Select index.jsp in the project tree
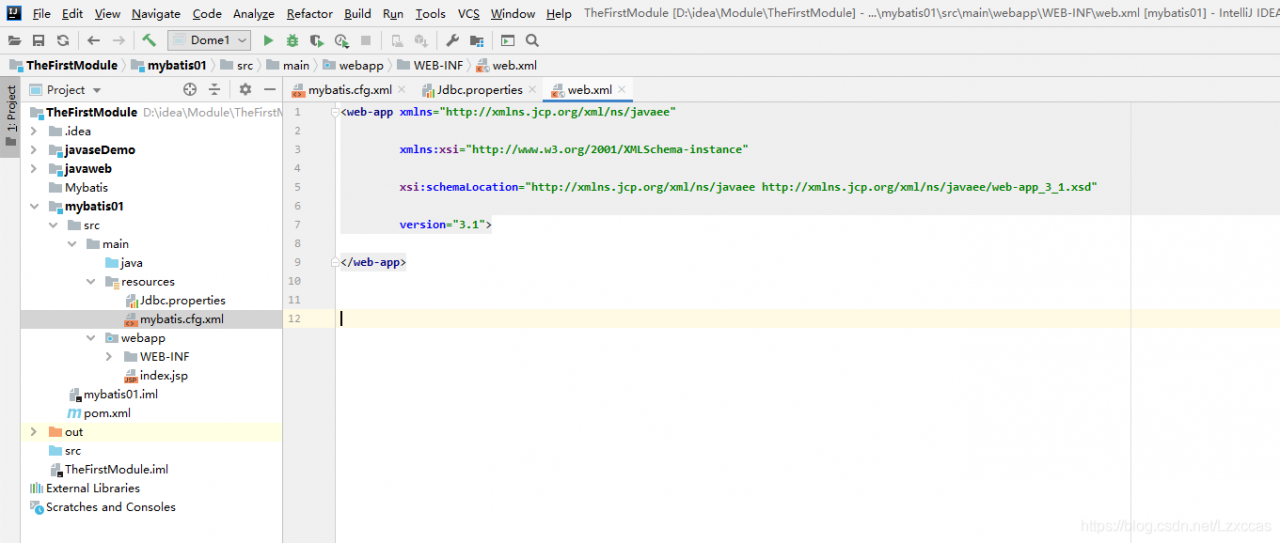The height and width of the screenshot is (543, 1280). pyautogui.click(x=156, y=376)
